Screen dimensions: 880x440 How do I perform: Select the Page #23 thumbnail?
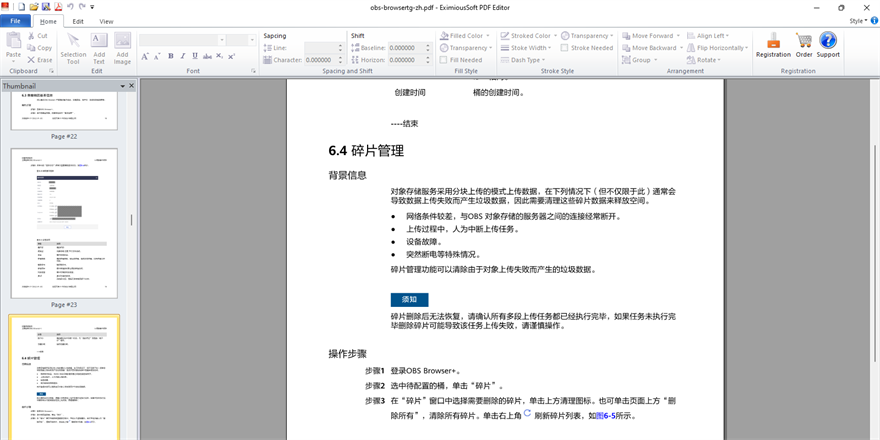[63, 224]
